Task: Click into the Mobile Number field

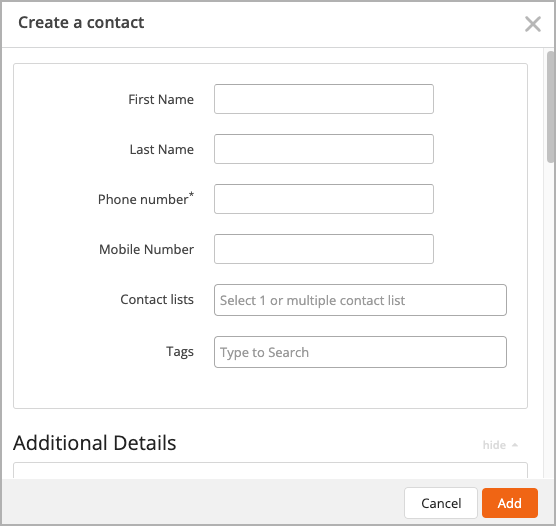Action: point(324,249)
